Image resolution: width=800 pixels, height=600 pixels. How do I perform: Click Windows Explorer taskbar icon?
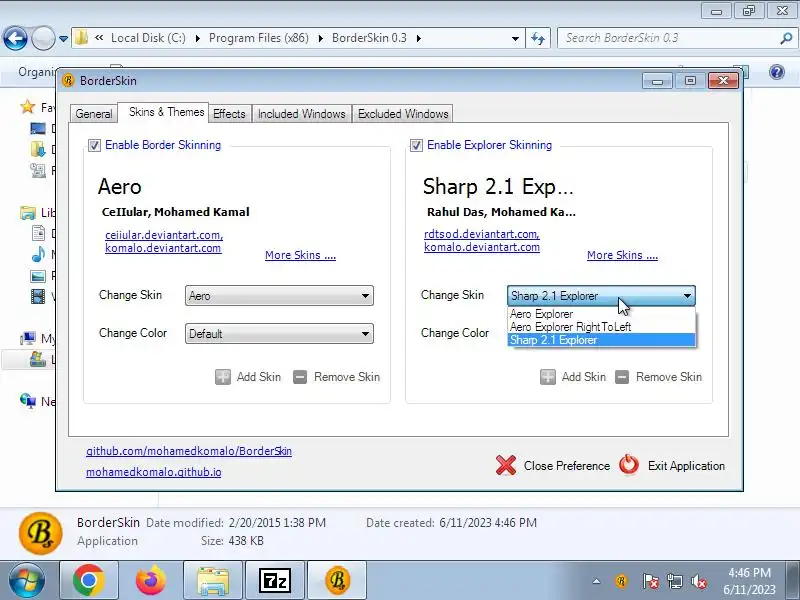[x=213, y=581]
